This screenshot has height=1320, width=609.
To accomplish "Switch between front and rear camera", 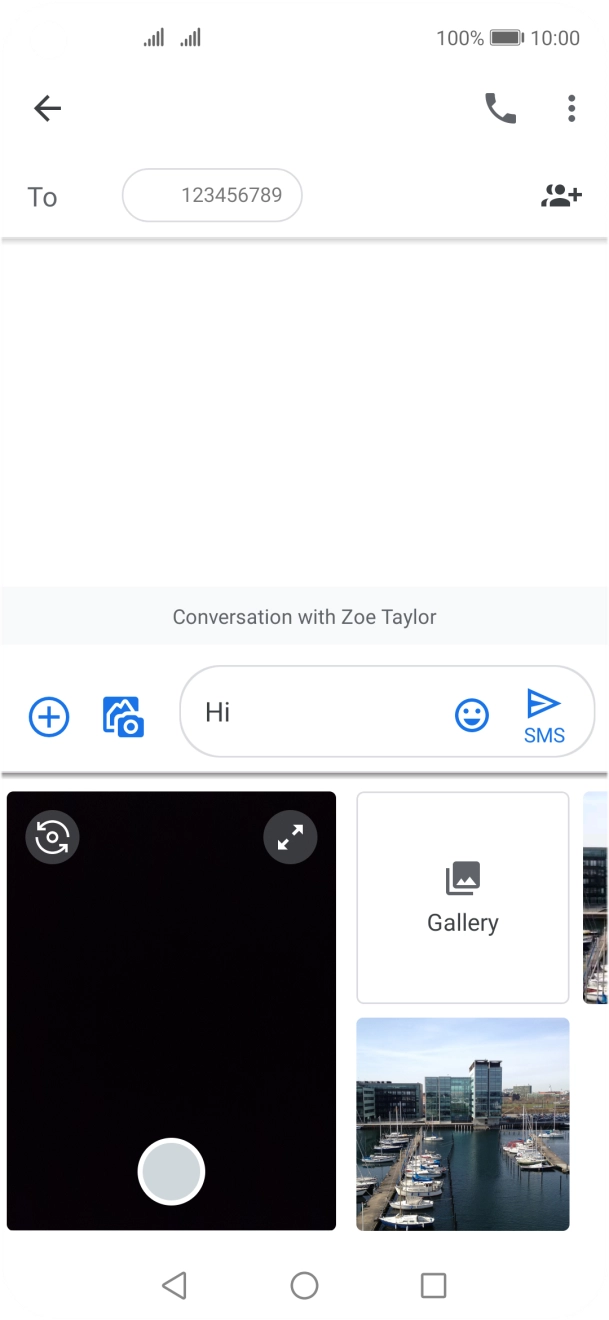I will point(52,838).
